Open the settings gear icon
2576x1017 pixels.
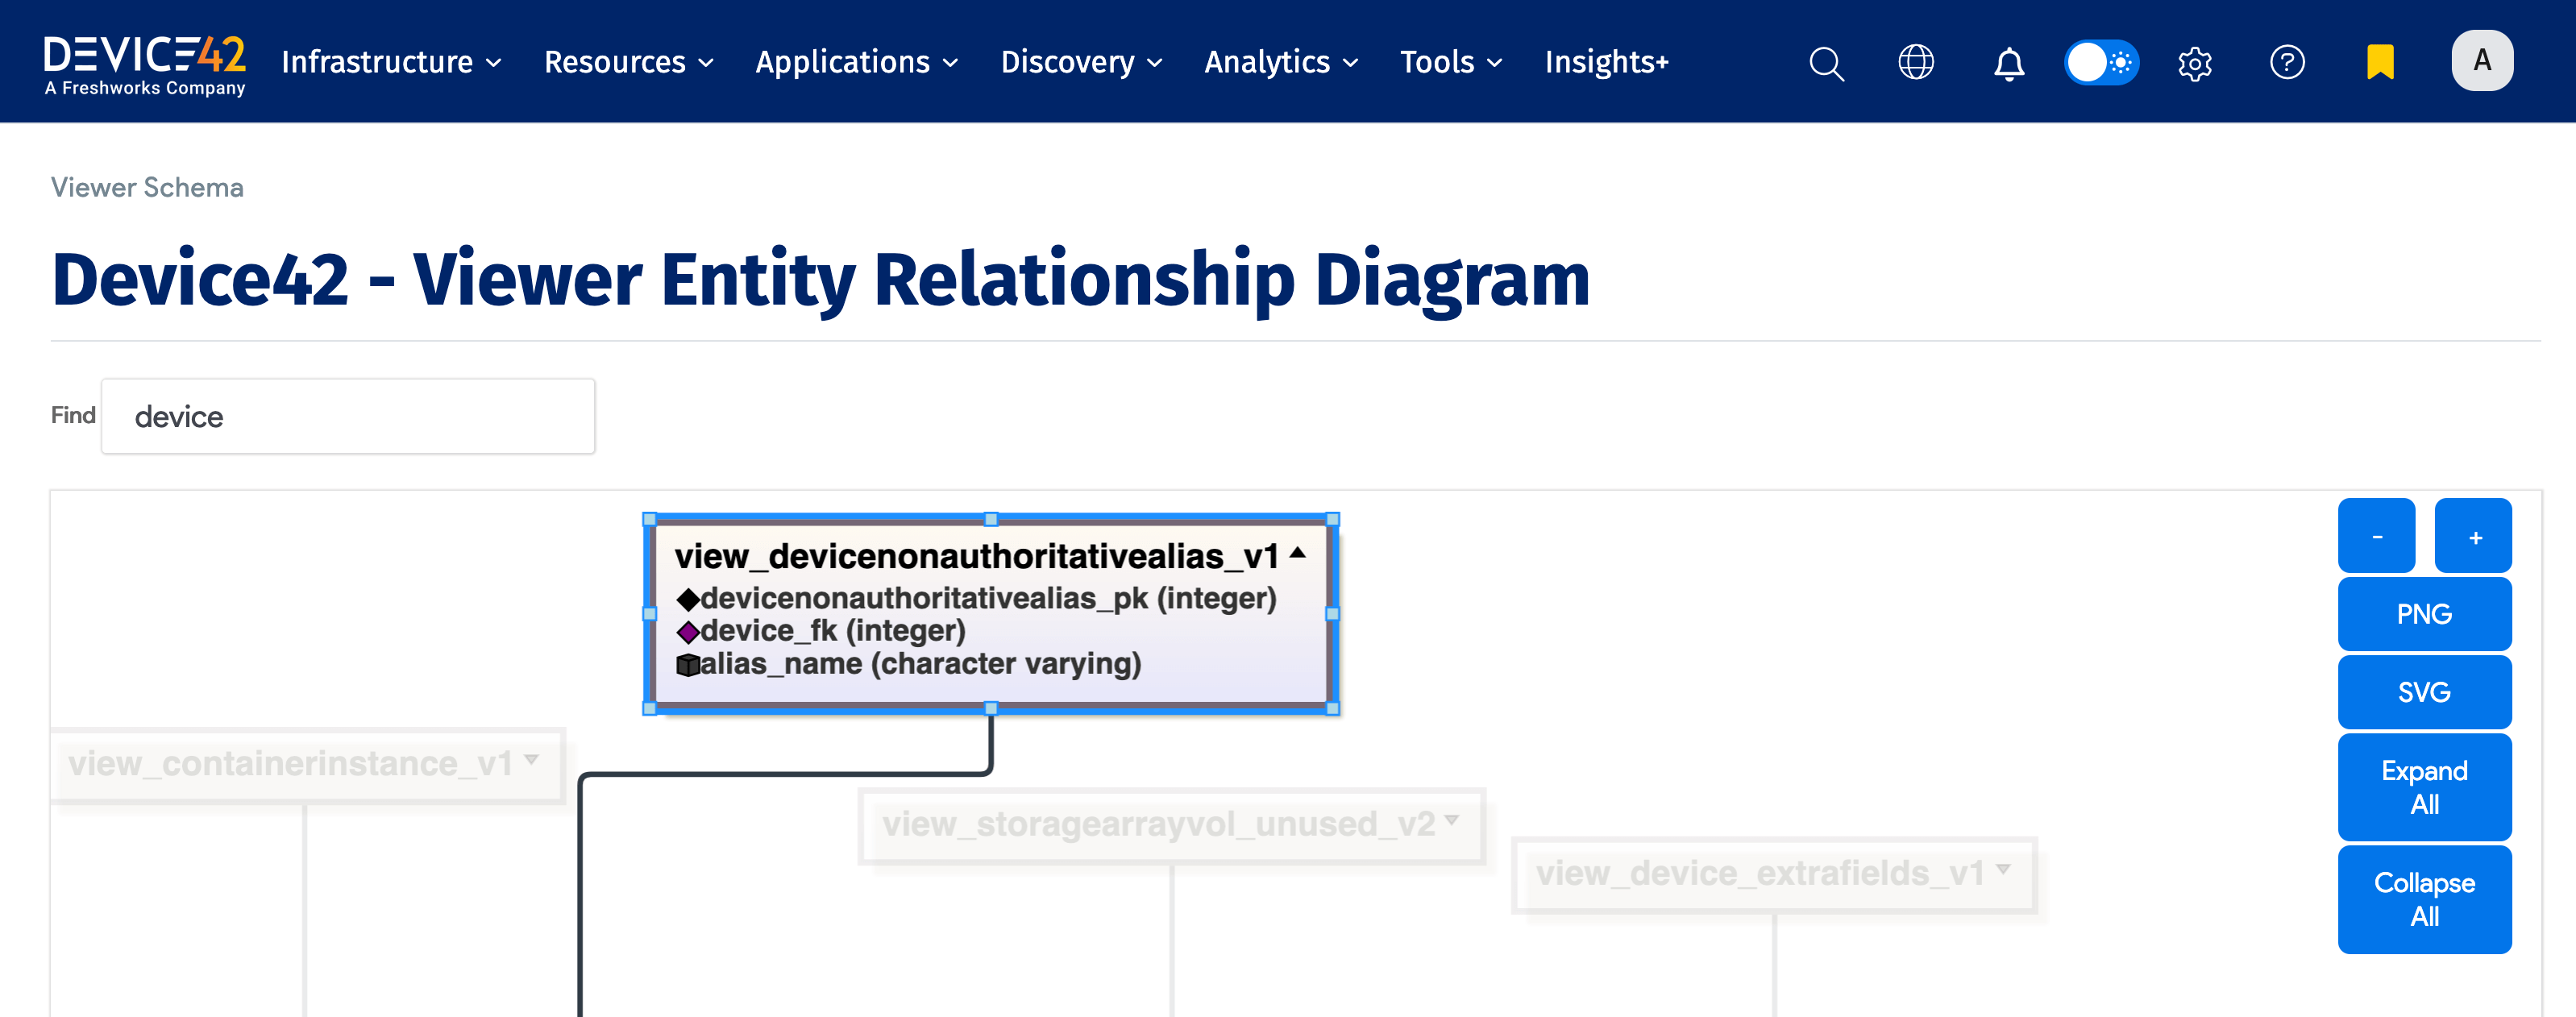(2195, 63)
